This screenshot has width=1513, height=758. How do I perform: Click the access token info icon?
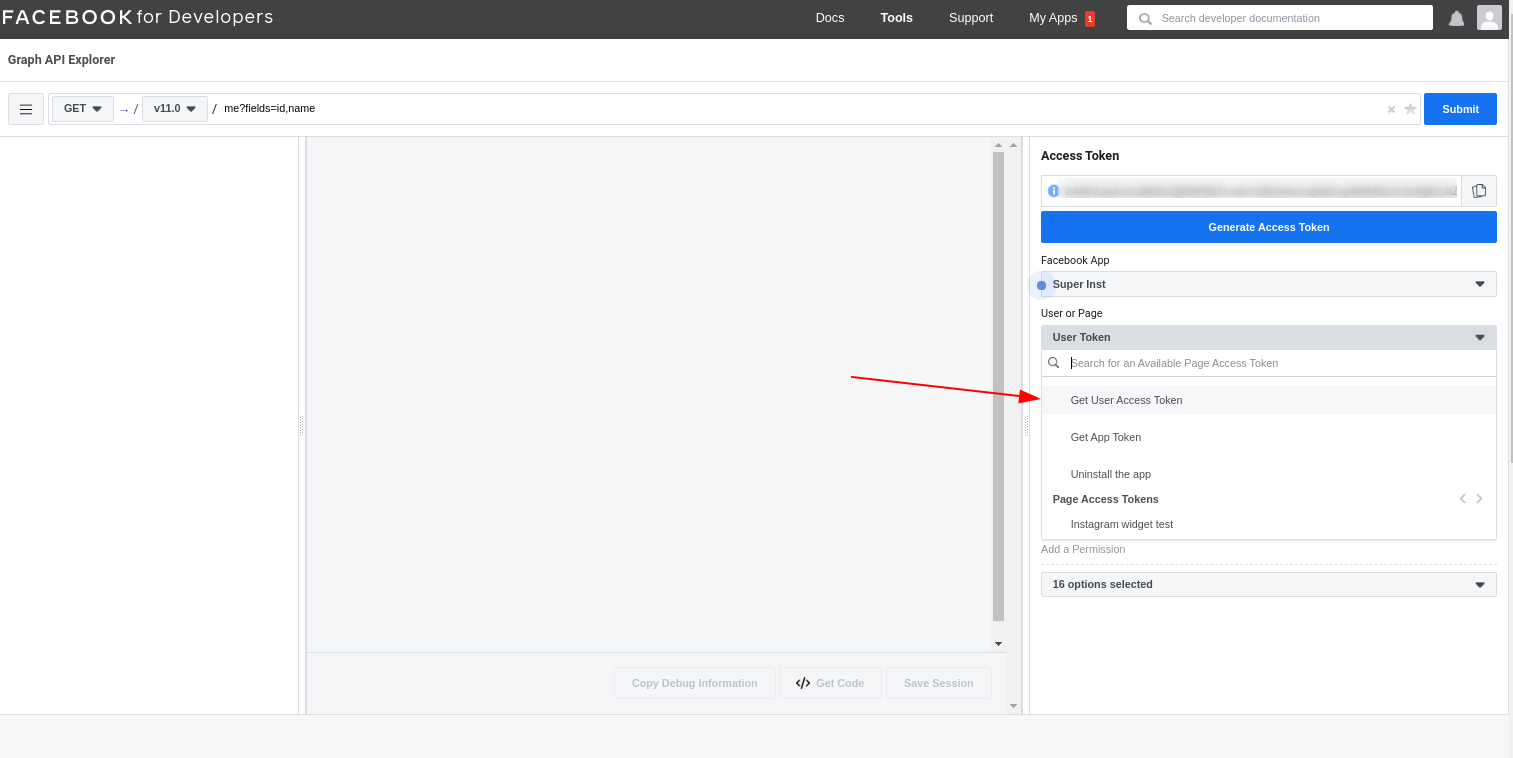click(x=1053, y=191)
